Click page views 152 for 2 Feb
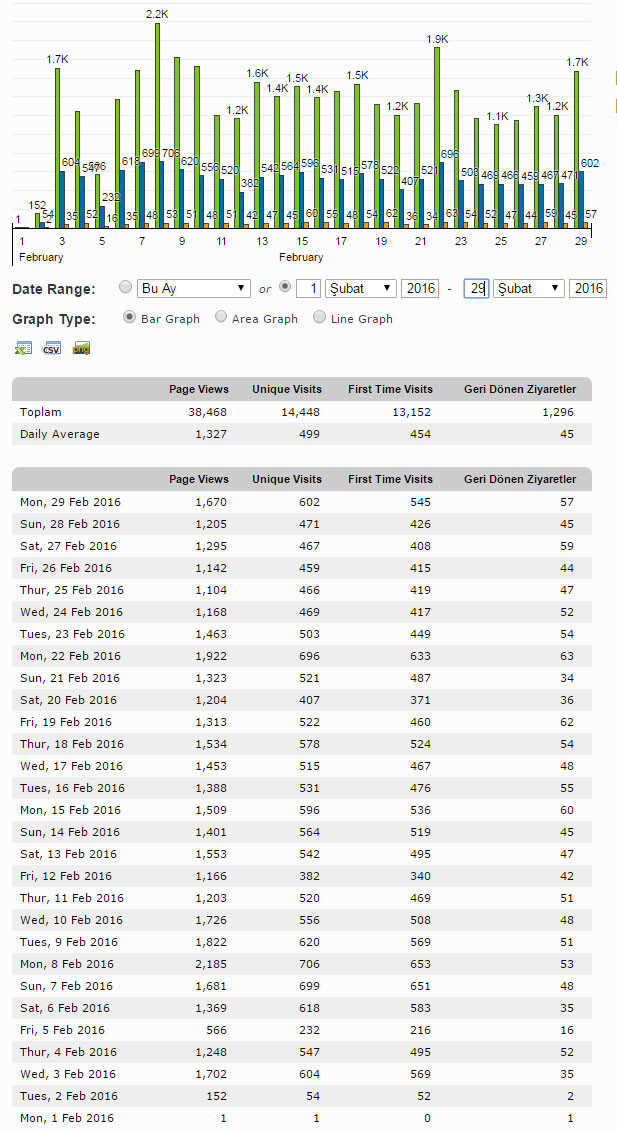This screenshot has height=1132, width=617. [216, 1096]
